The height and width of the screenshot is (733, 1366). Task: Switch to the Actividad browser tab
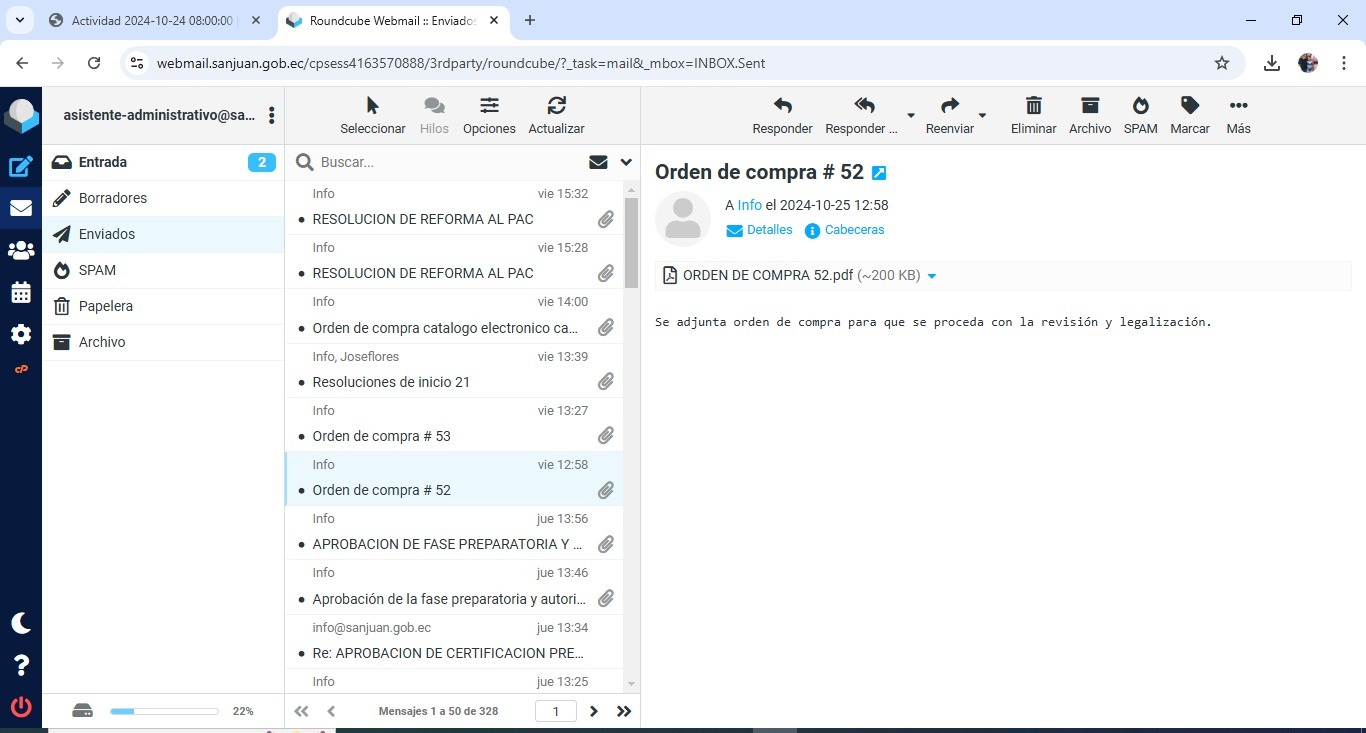click(x=152, y=20)
